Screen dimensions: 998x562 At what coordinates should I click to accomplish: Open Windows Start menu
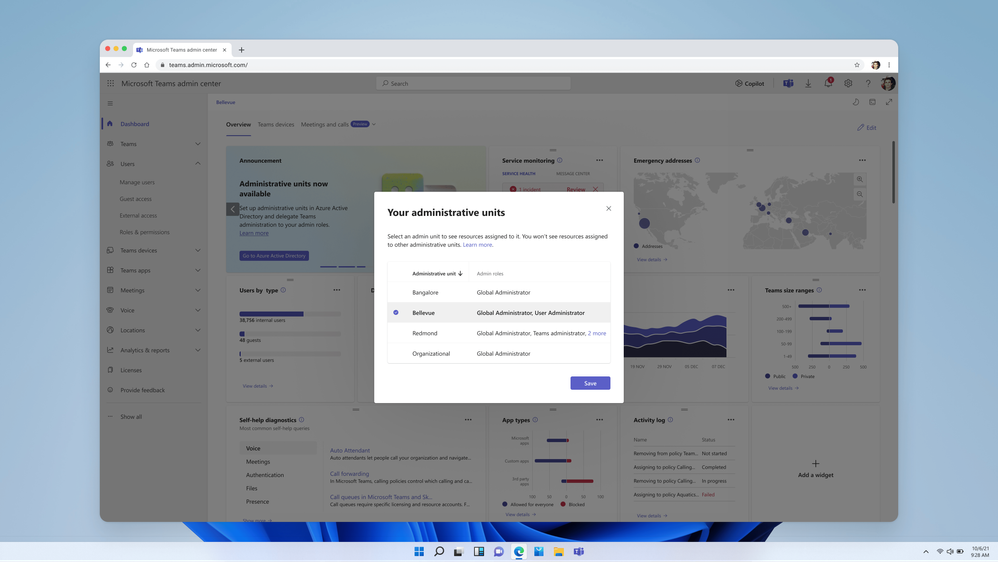coord(419,551)
